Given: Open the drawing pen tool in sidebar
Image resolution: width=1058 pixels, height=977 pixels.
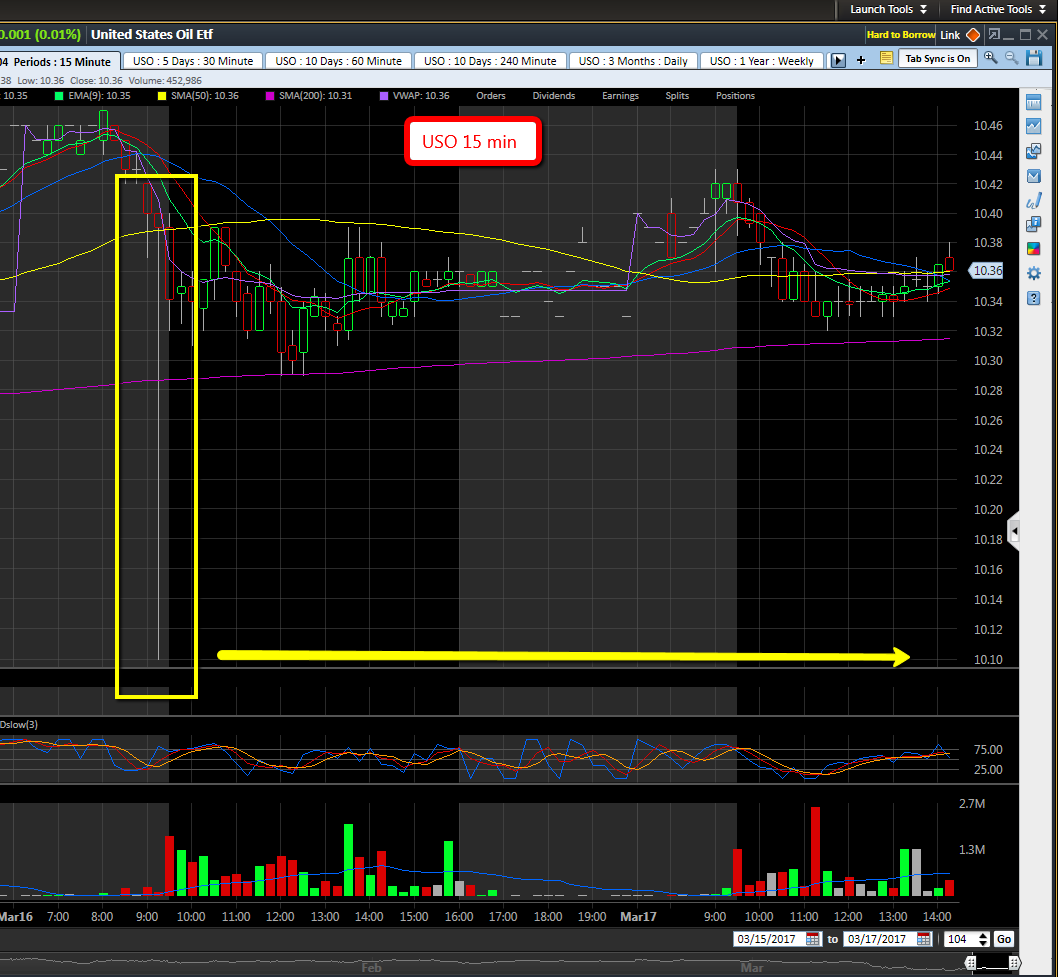Looking at the screenshot, I should (x=1034, y=200).
